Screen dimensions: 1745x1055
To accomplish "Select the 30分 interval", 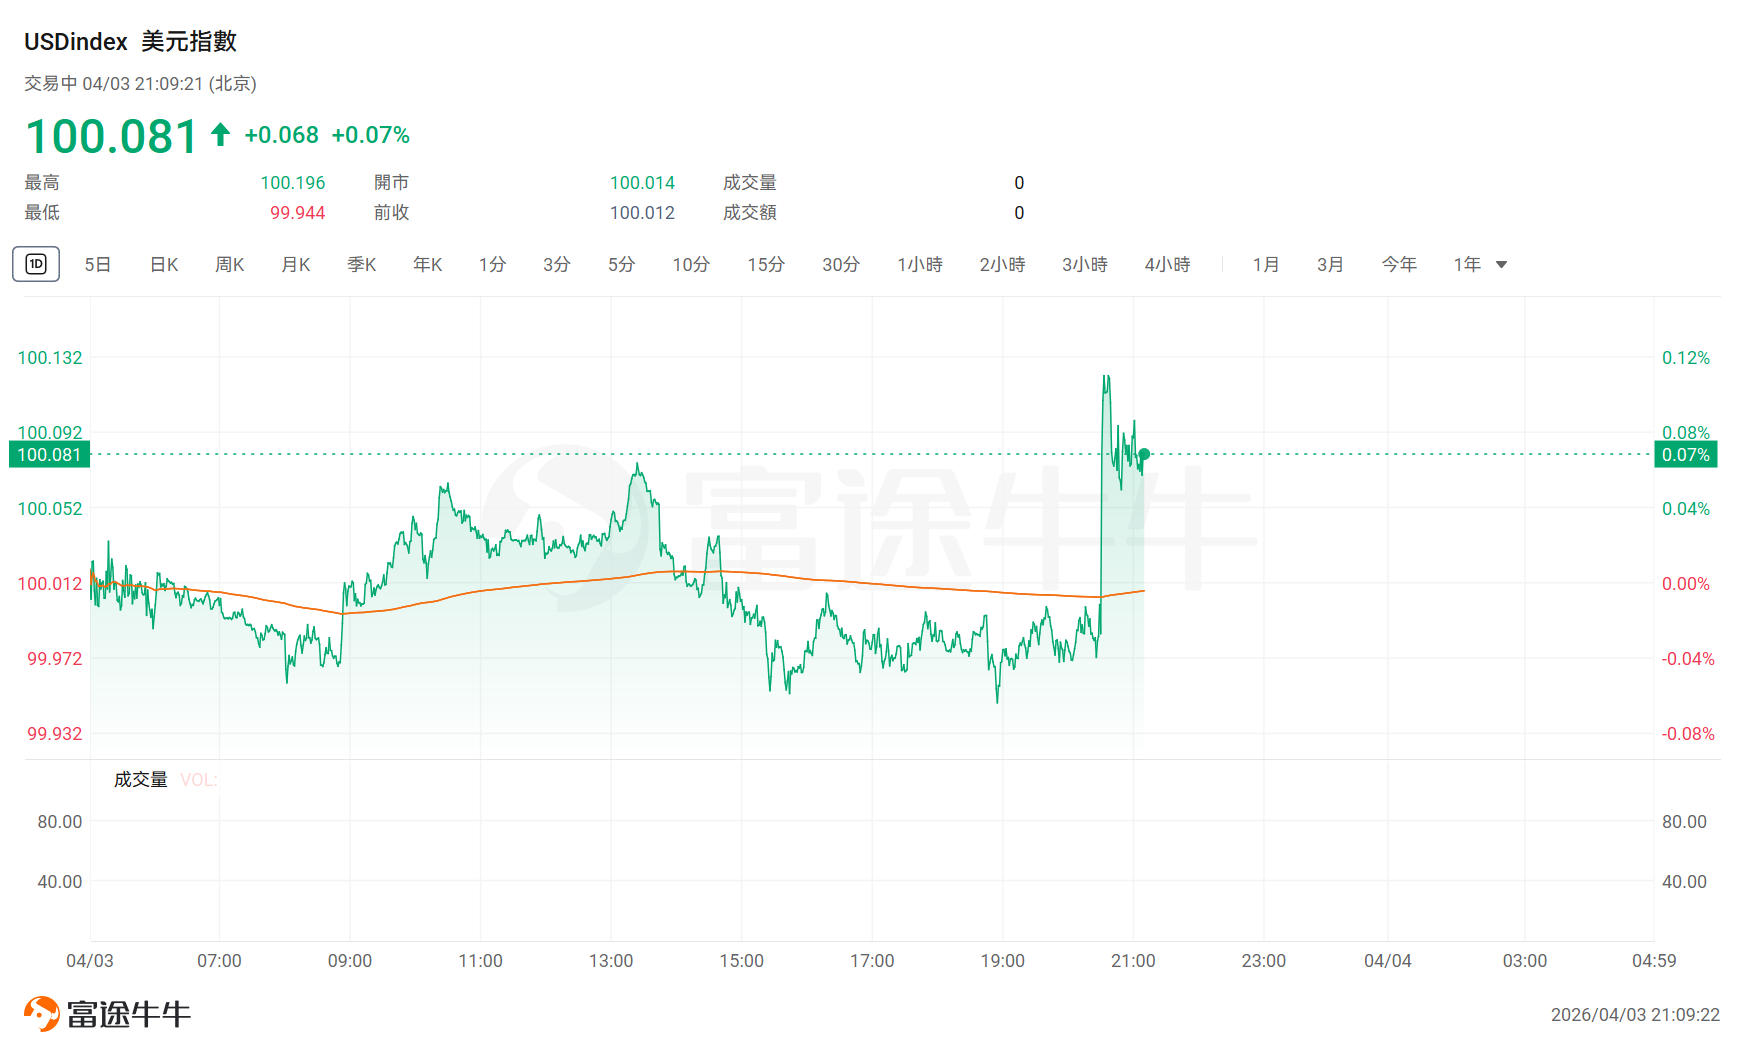I will (841, 265).
